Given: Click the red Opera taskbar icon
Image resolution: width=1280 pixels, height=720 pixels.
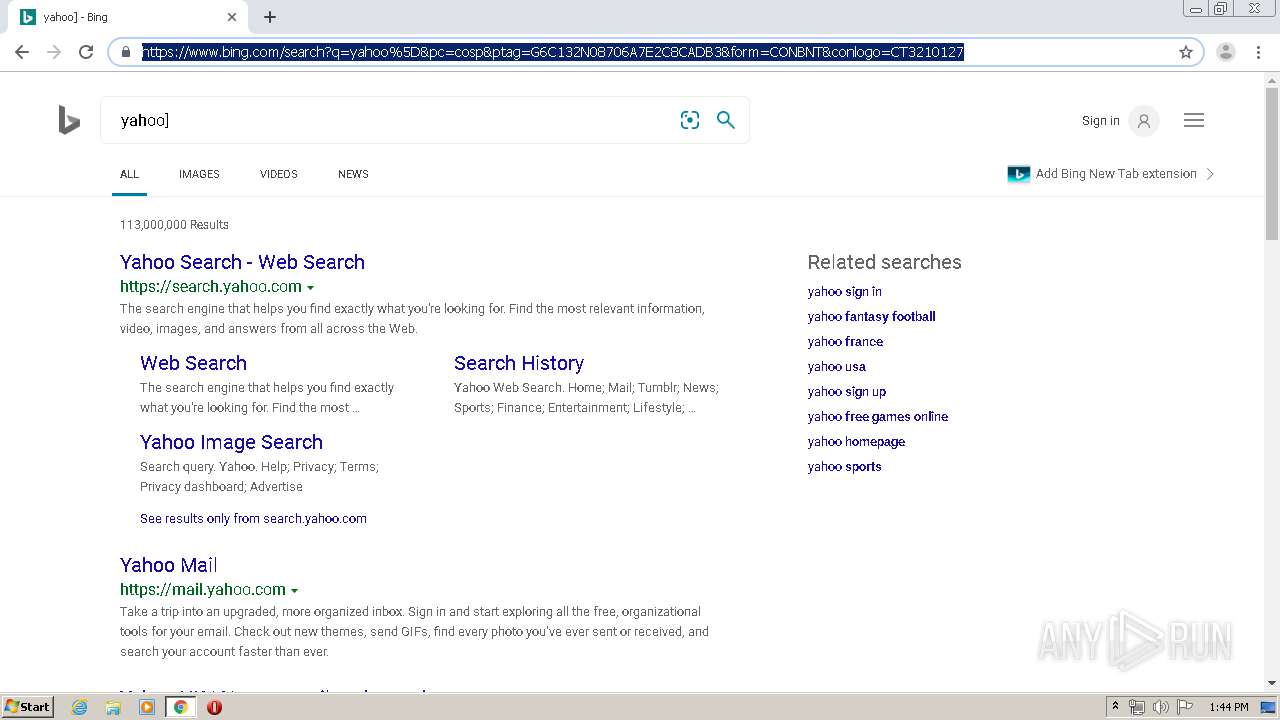Looking at the screenshot, I should click(x=214, y=707).
